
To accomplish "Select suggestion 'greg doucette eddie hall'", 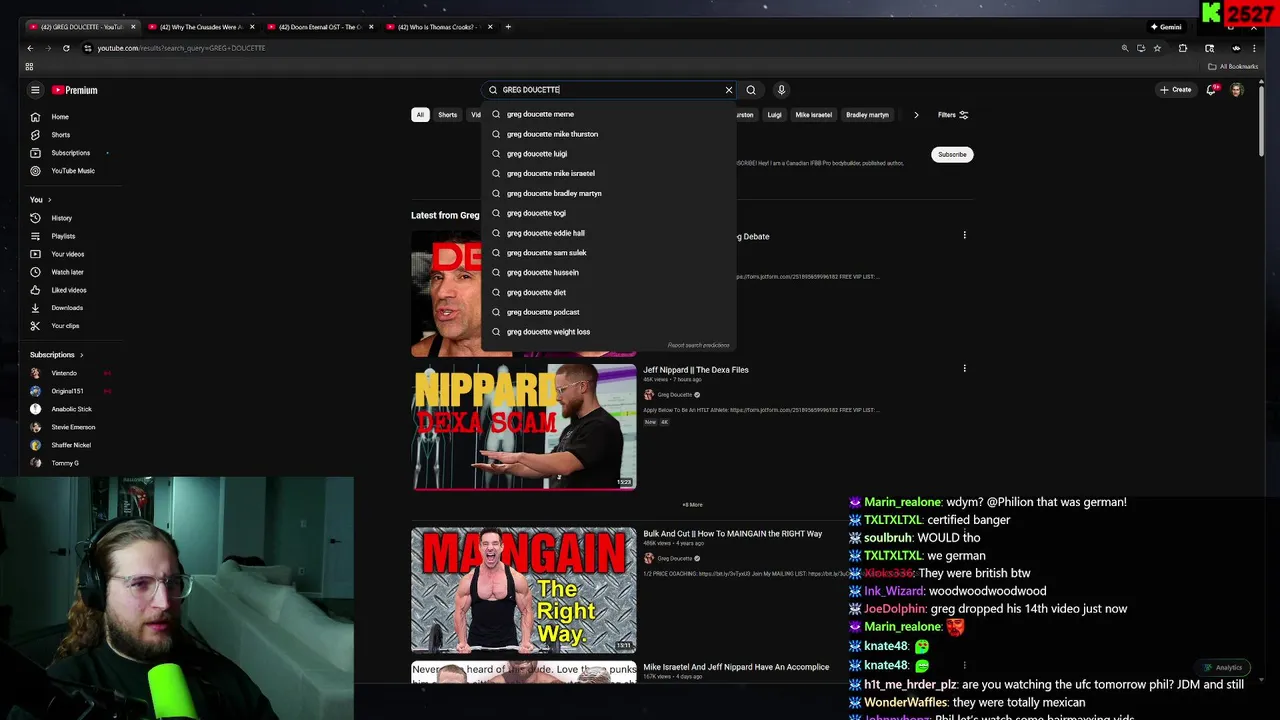I will click(608, 233).
